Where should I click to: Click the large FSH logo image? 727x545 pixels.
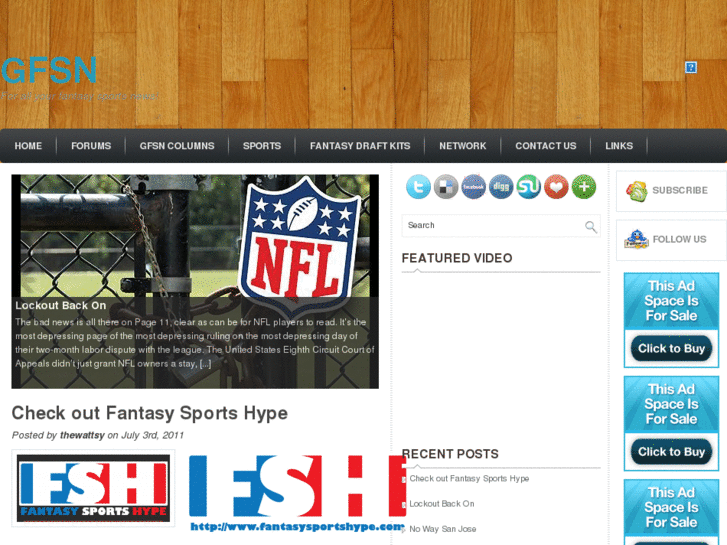[297, 493]
